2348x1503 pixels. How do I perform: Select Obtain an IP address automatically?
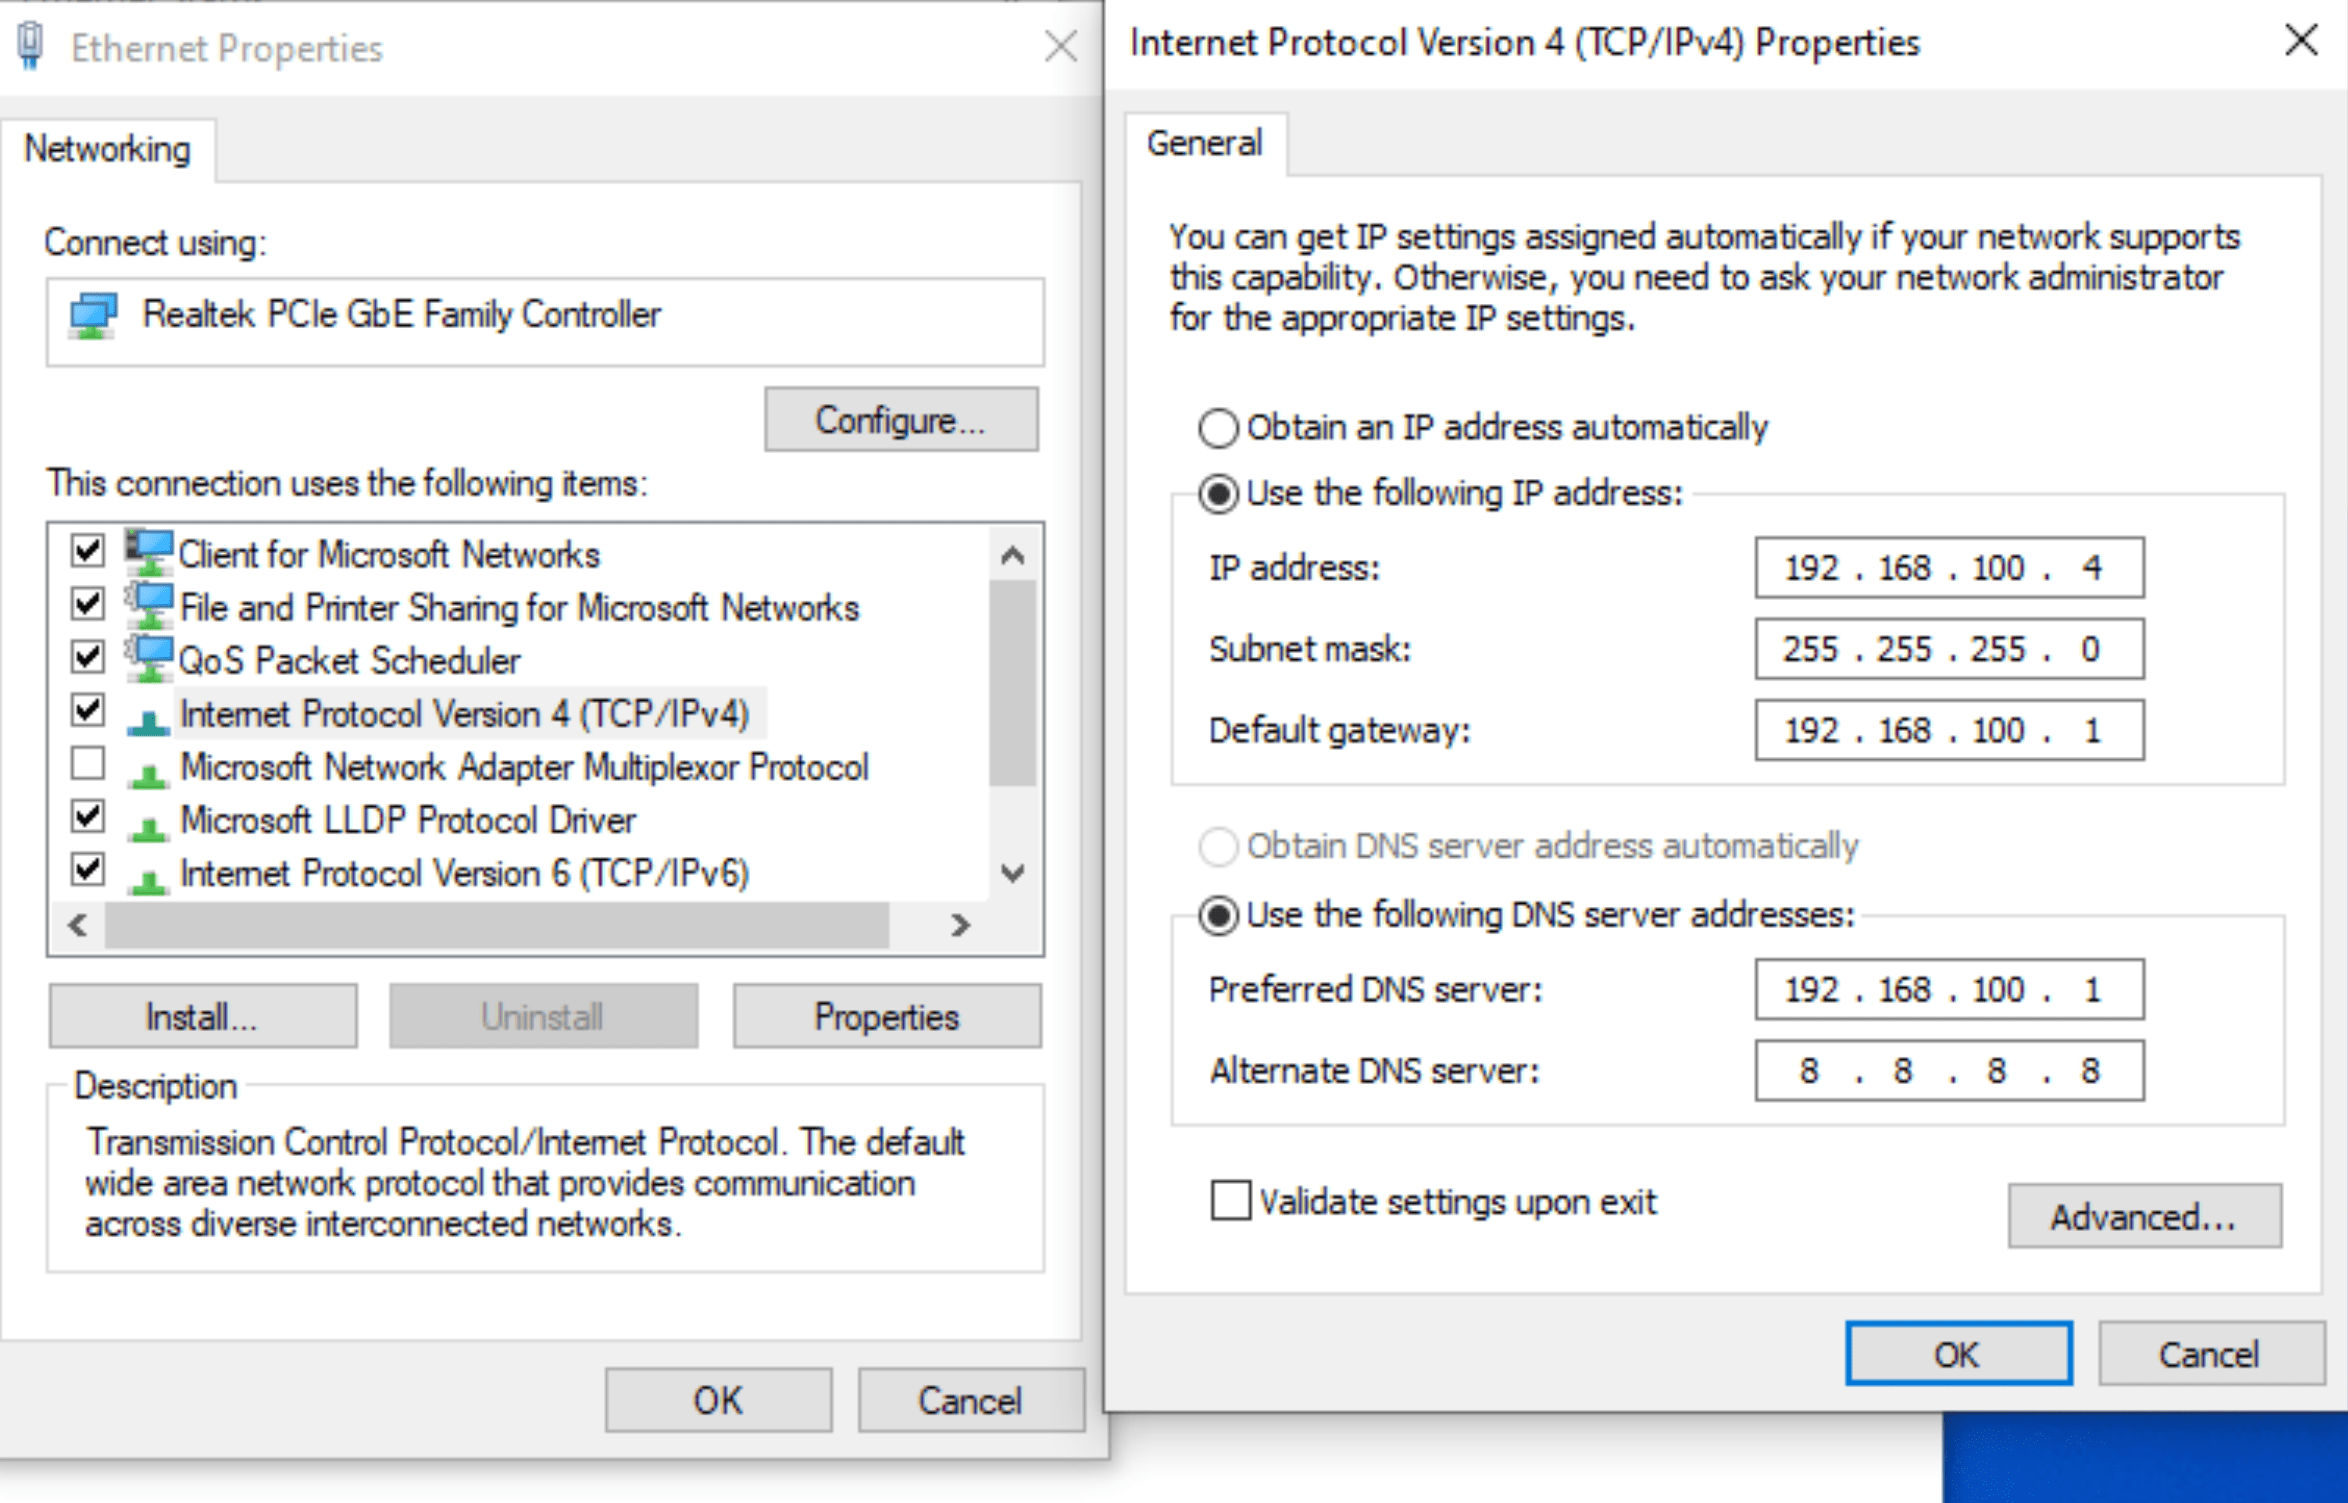click(x=1218, y=428)
